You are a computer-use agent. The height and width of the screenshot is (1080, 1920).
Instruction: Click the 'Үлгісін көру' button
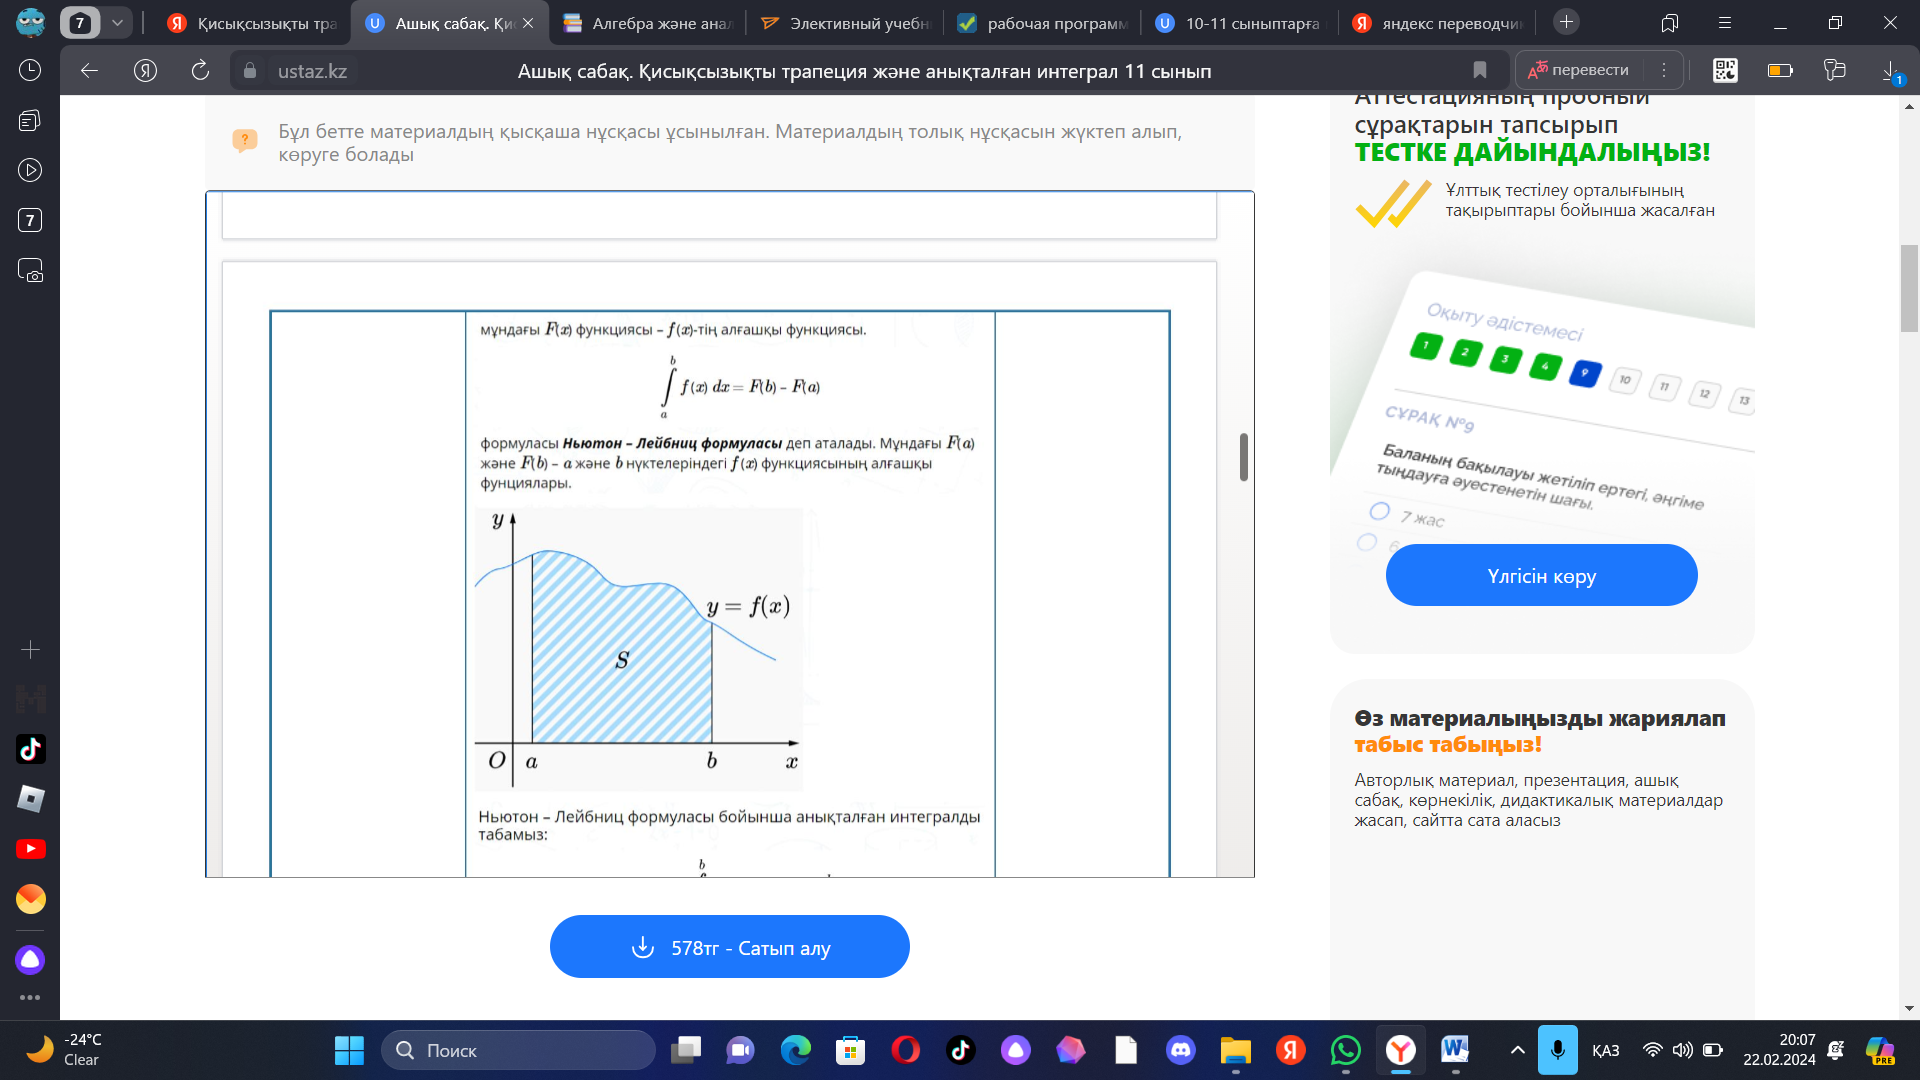(1541, 576)
